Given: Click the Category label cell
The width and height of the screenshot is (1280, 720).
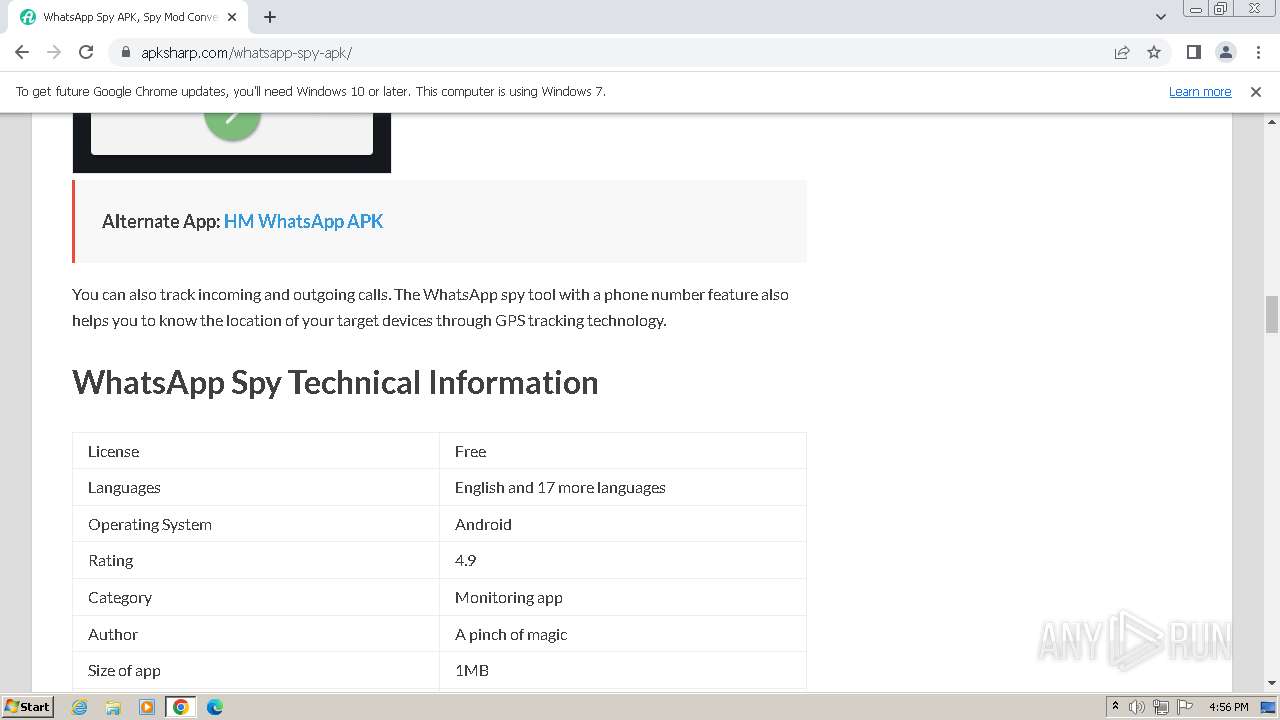Looking at the screenshot, I should [x=256, y=597].
